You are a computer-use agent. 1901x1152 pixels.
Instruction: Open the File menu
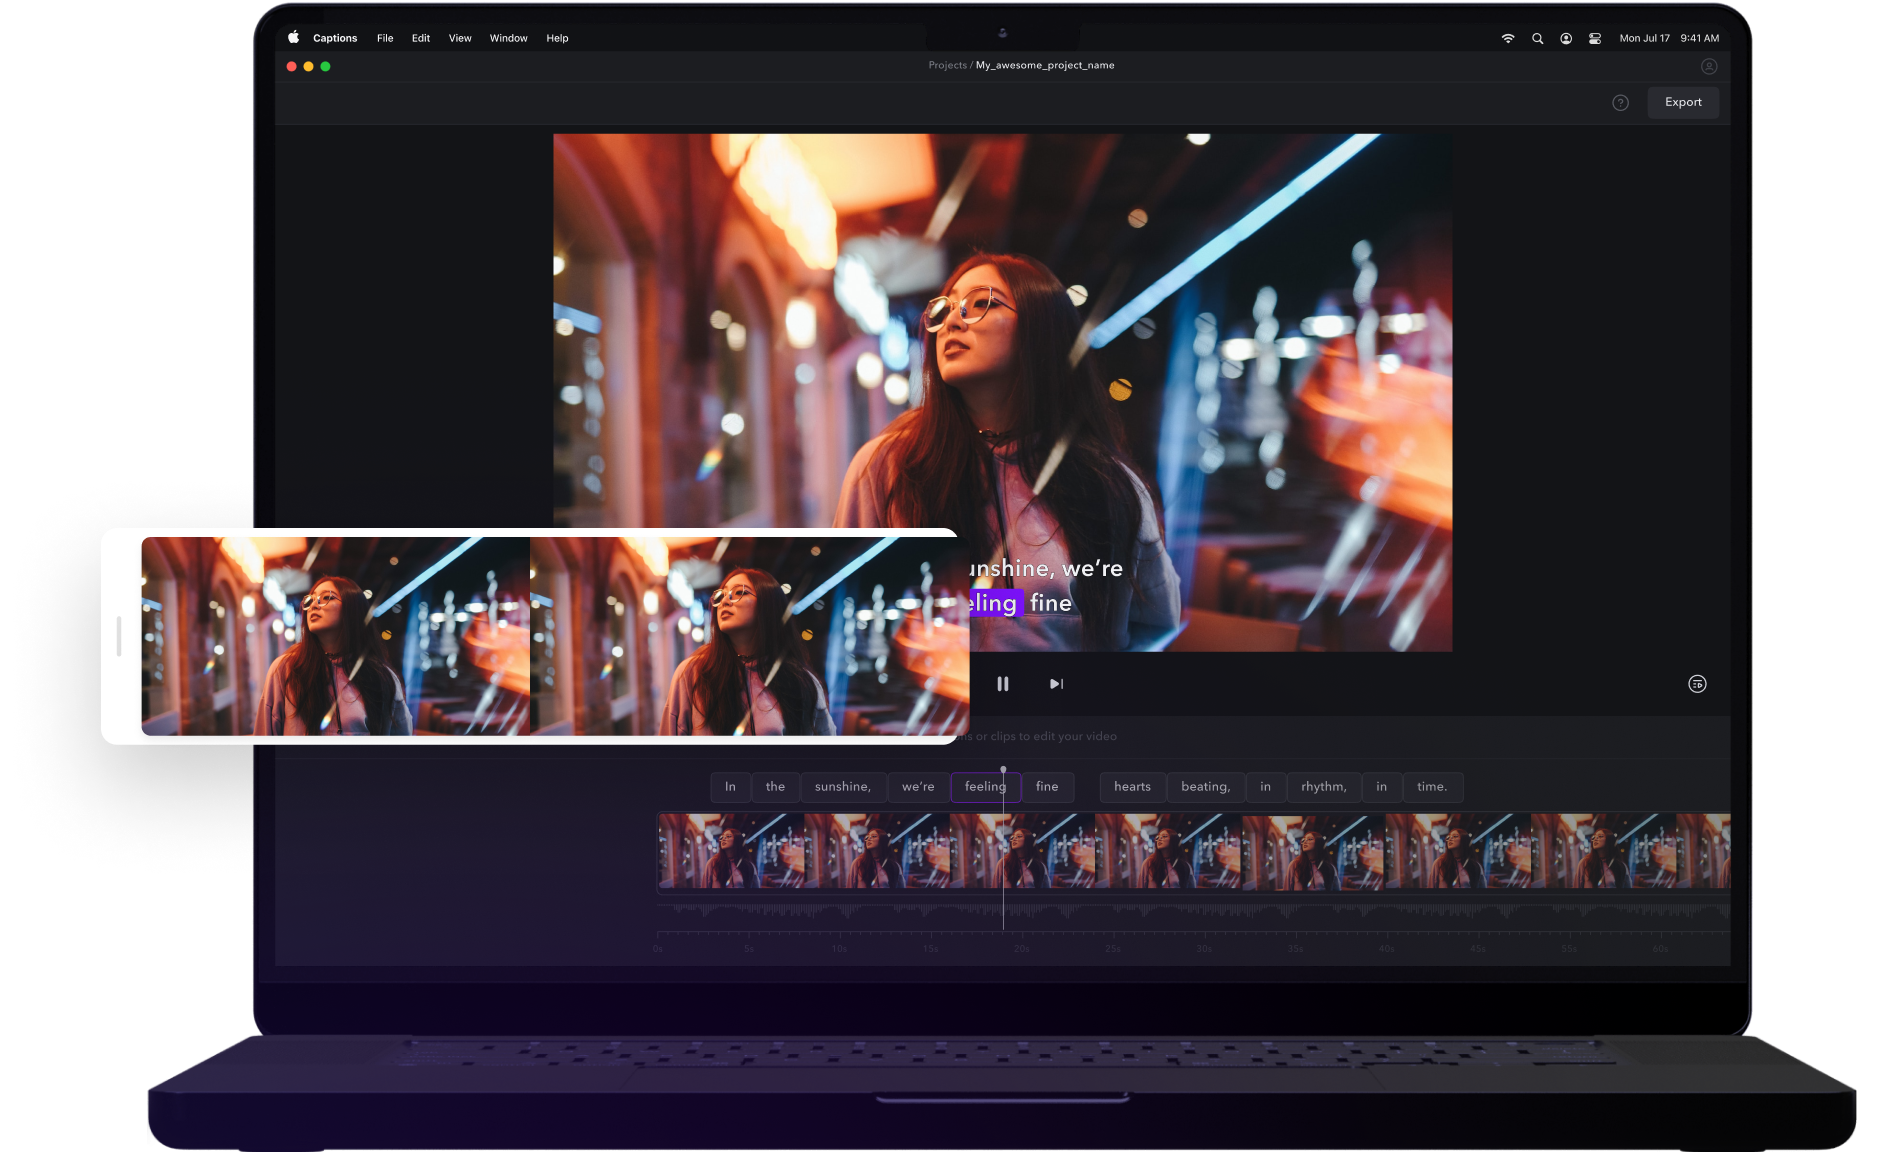(x=384, y=38)
